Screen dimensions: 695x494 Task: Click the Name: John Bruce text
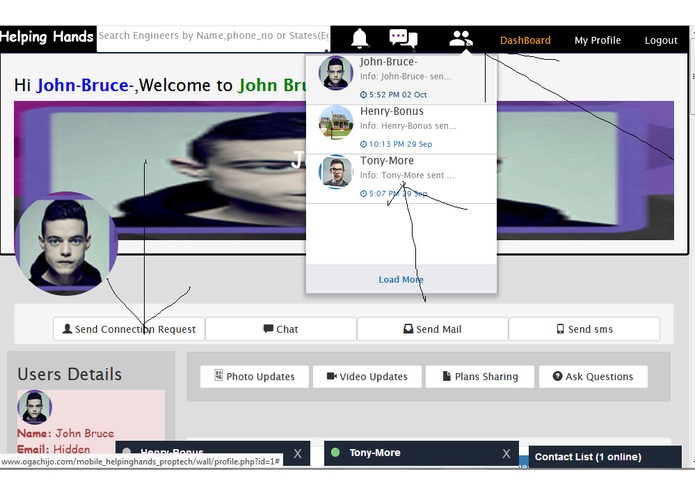pyautogui.click(x=66, y=433)
